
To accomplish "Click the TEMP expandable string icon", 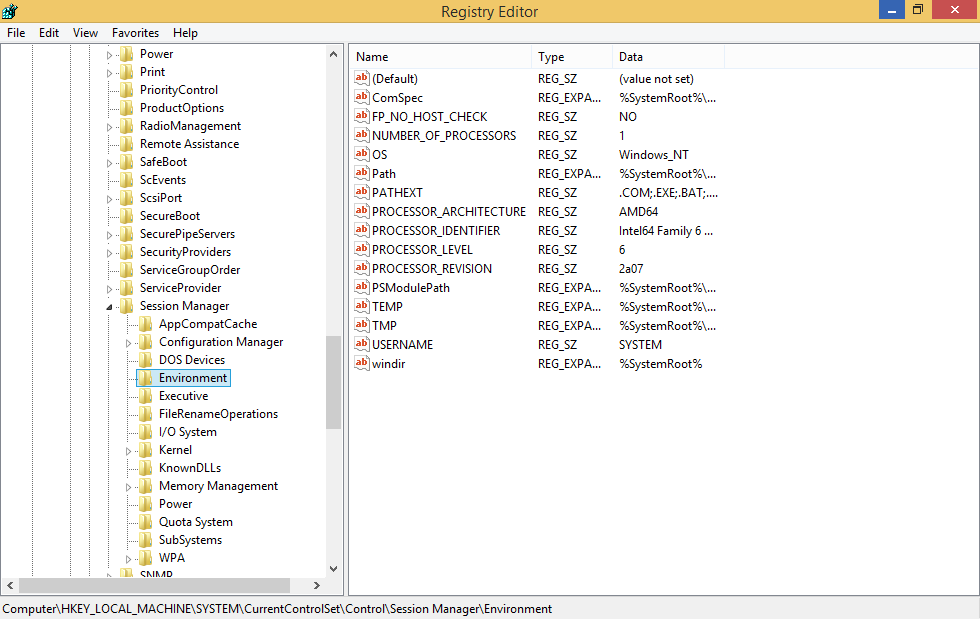I will 361,306.
